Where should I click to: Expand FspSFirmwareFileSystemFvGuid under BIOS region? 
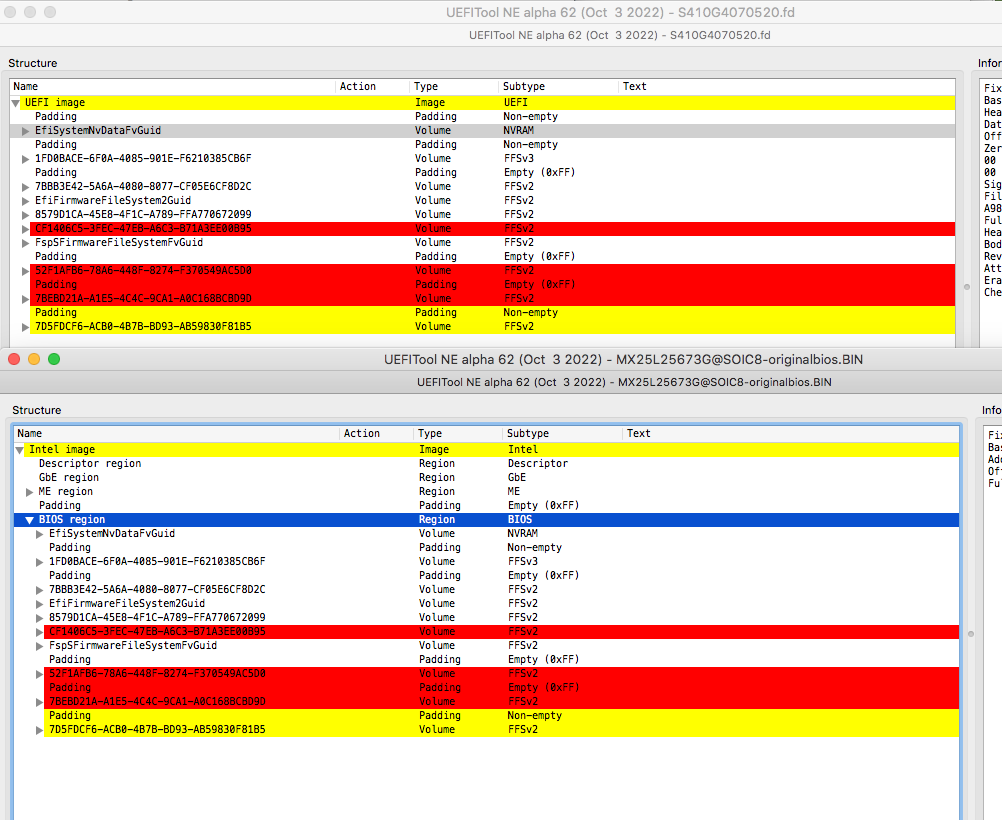[x=40, y=647]
